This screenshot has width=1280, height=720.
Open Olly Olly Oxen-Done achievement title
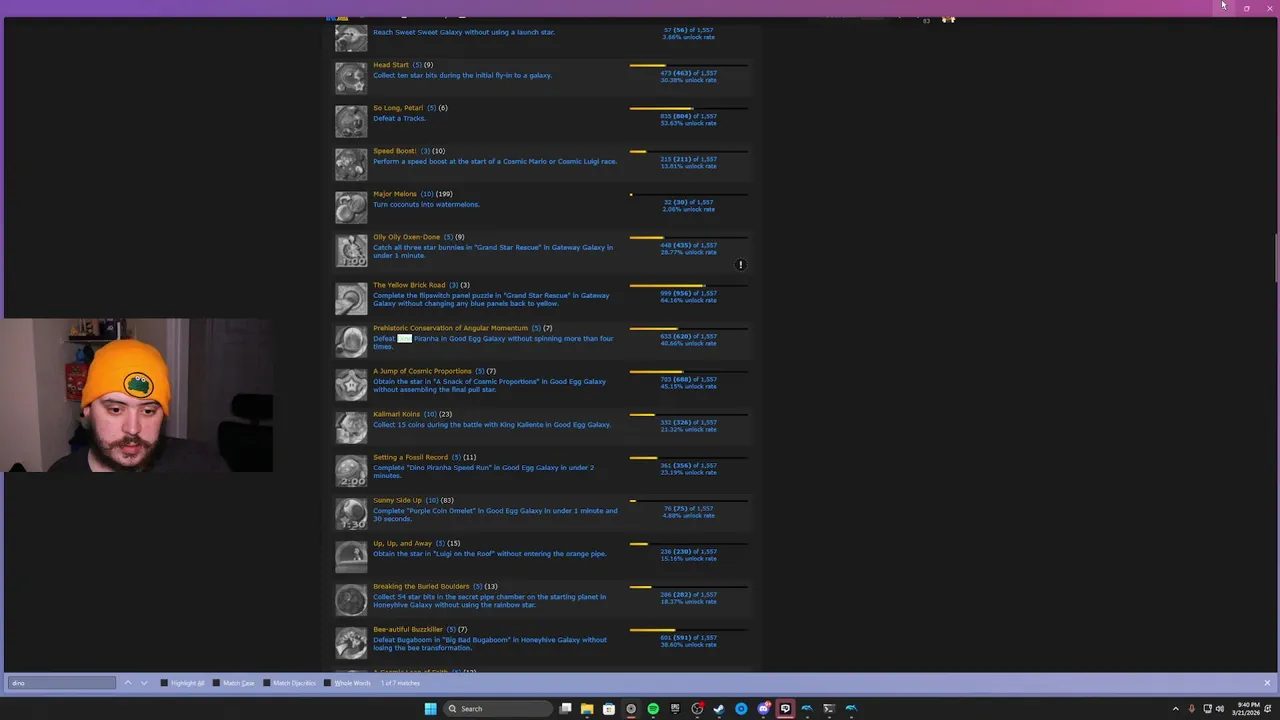[x=407, y=237]
